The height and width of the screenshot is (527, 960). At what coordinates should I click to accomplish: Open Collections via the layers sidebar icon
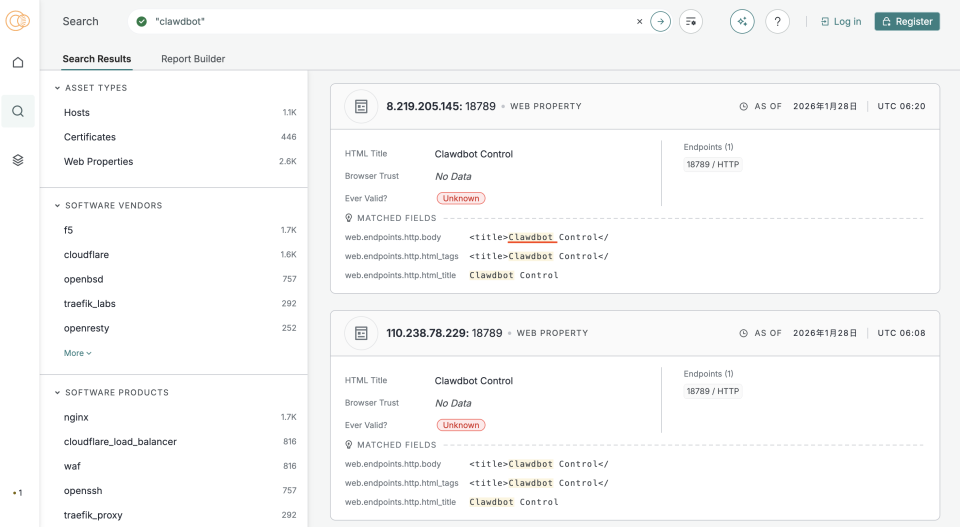(18, 160)
